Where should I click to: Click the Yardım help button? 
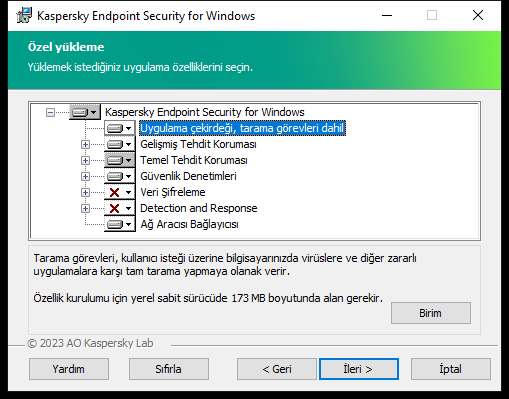tap(69, 369)
